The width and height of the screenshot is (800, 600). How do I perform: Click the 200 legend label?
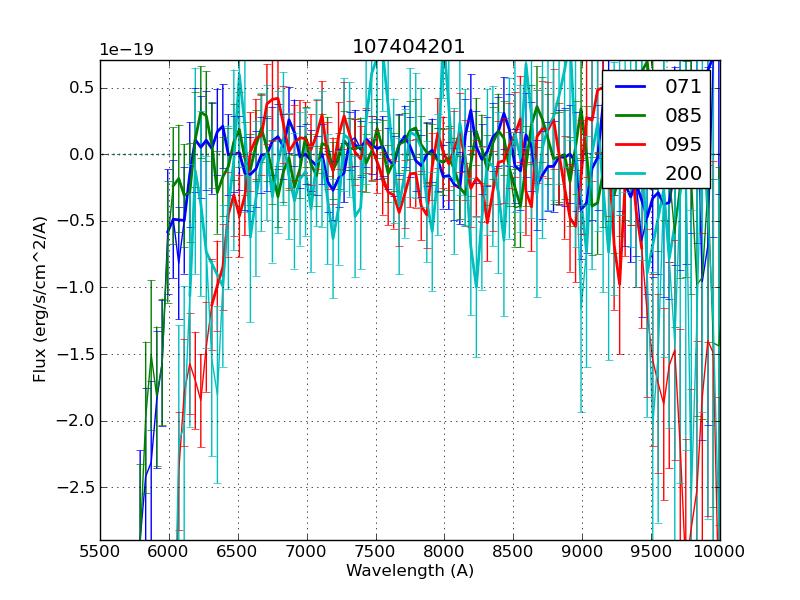coord(683,173)
